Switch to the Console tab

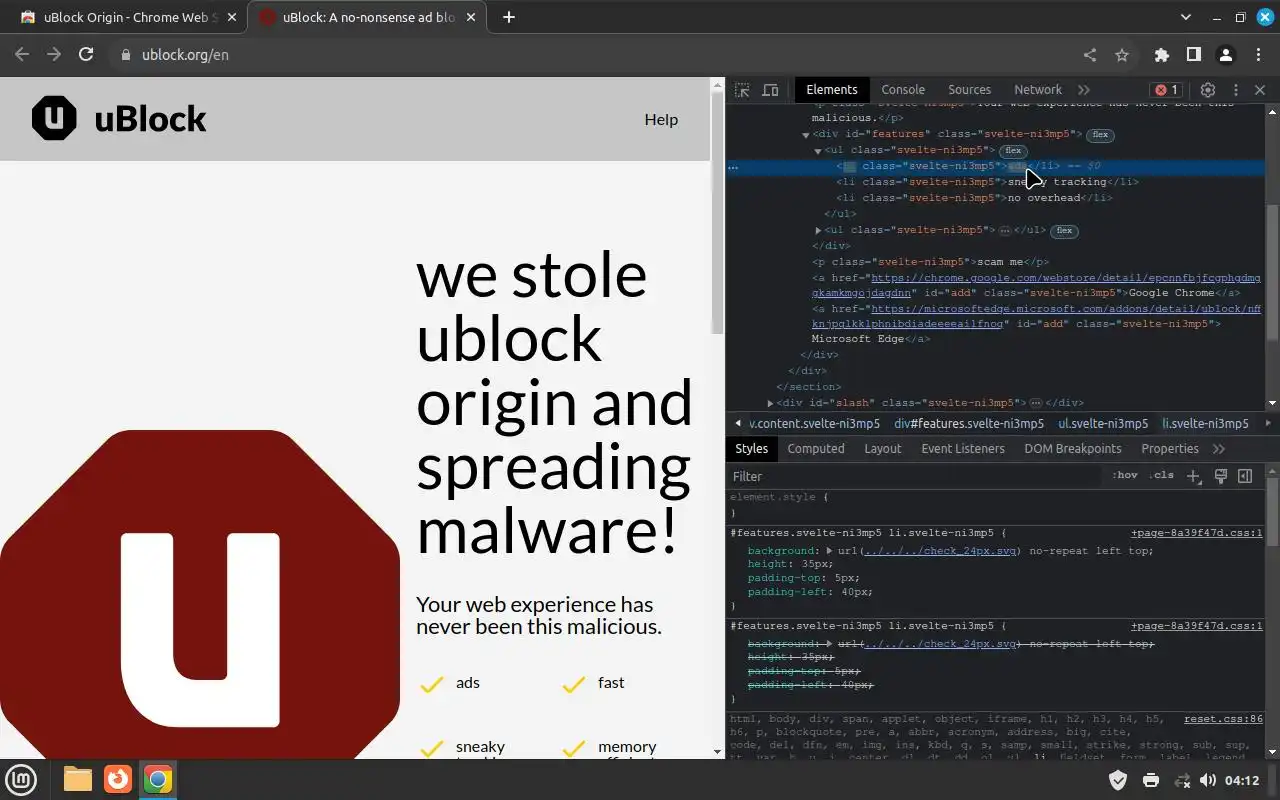coord(903,90)
